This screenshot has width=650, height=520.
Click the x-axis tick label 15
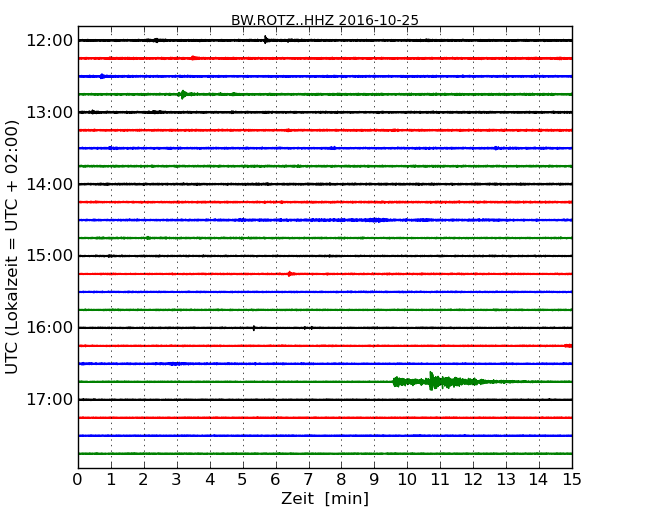click(572, 480)
